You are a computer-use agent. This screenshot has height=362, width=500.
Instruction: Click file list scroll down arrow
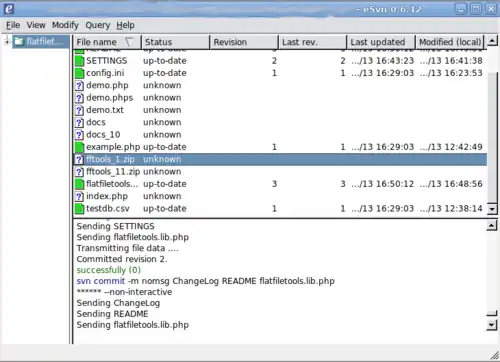click(x=492, y=209)
